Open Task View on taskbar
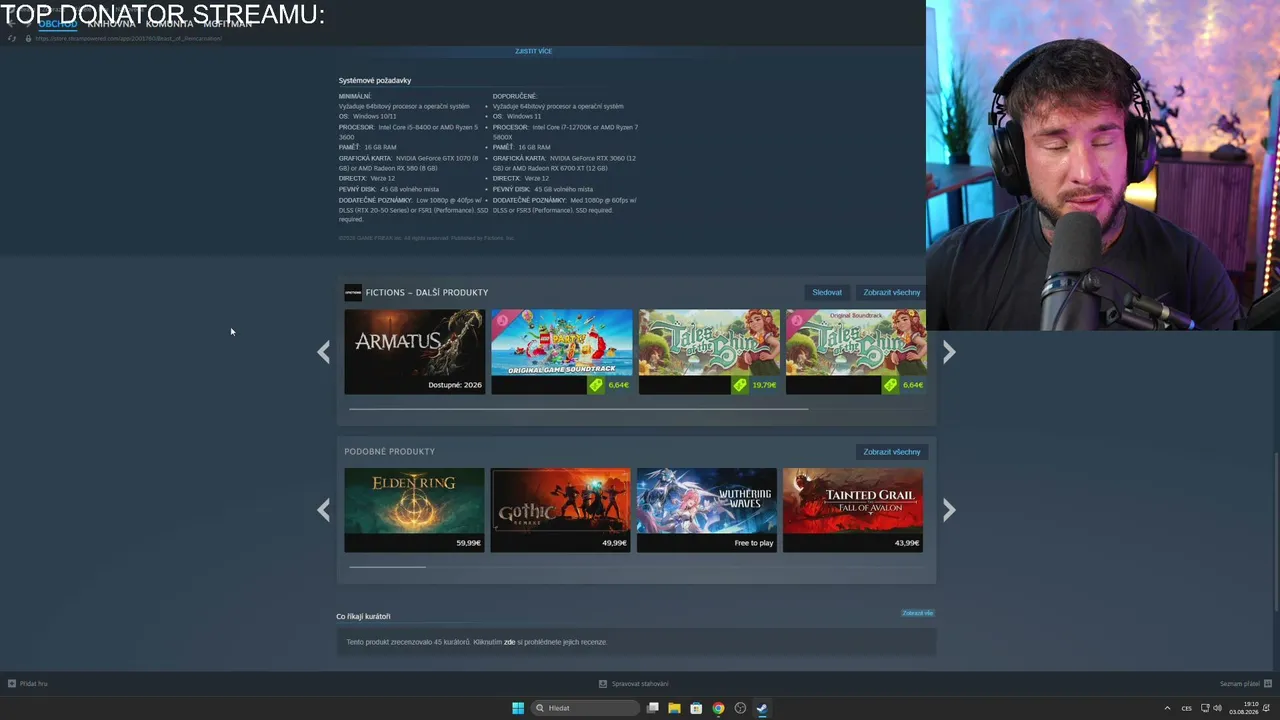Viewport: 1280px width, 720px height. (653, 708)
